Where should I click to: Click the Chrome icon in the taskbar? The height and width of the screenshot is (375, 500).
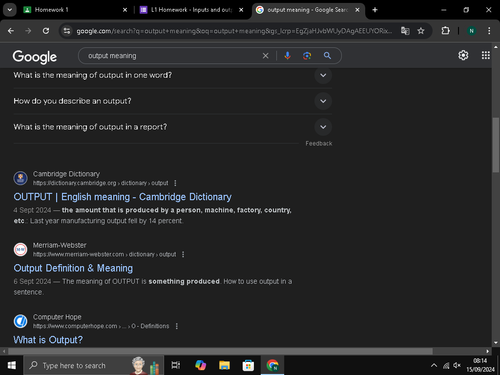[x=272, y=365]
